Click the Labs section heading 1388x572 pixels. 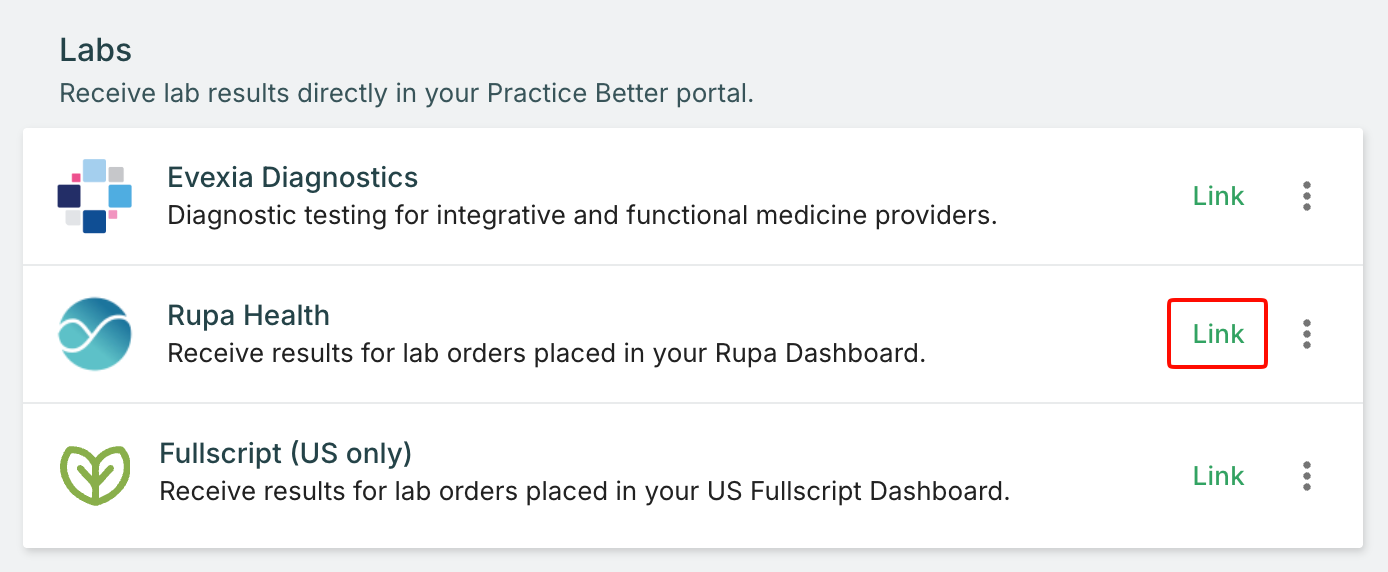tap(96, 50)
